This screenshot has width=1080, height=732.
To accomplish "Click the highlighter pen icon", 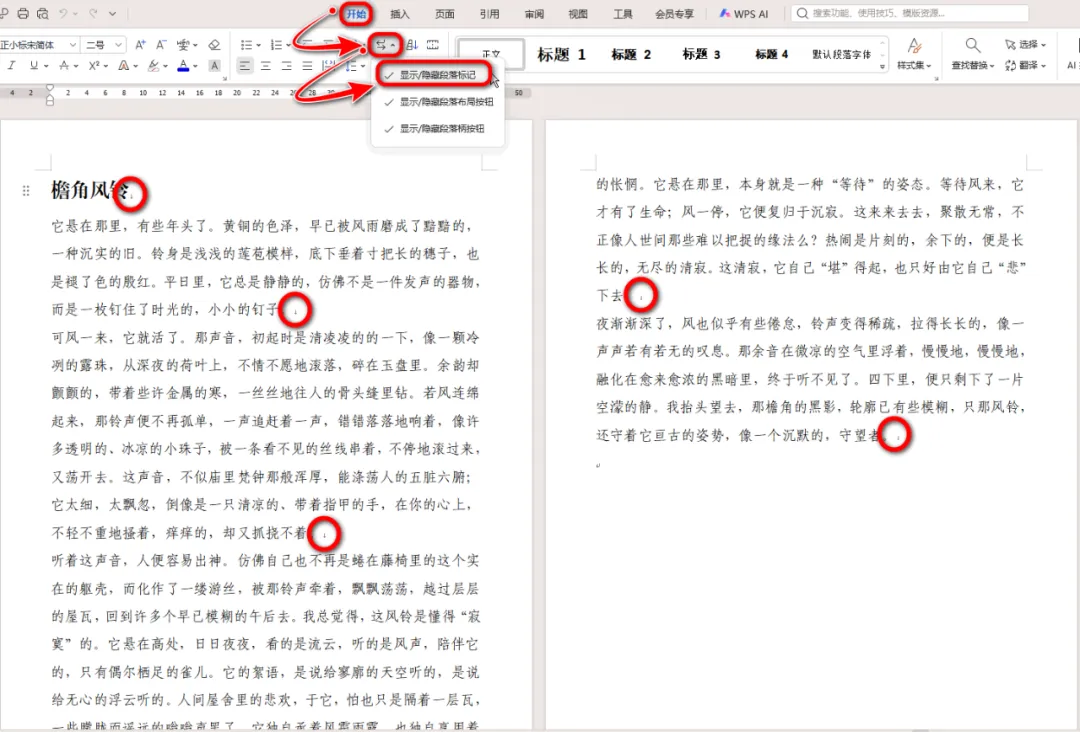I will click(154, 65).
